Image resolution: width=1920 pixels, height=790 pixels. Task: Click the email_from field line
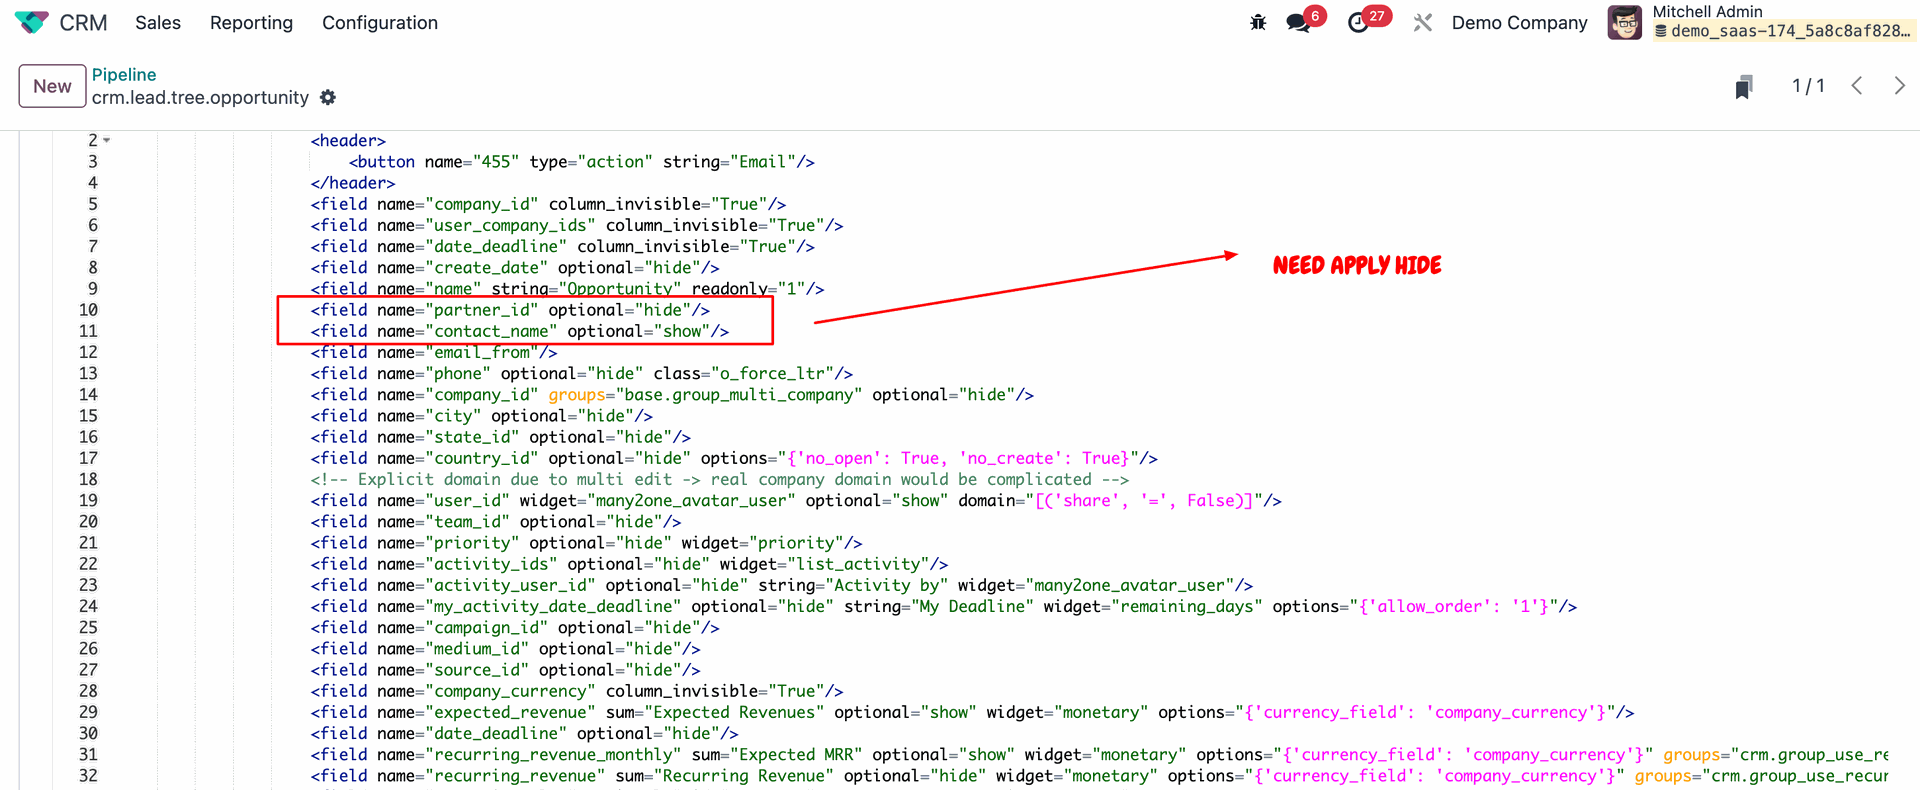click(x=434, y=352)
